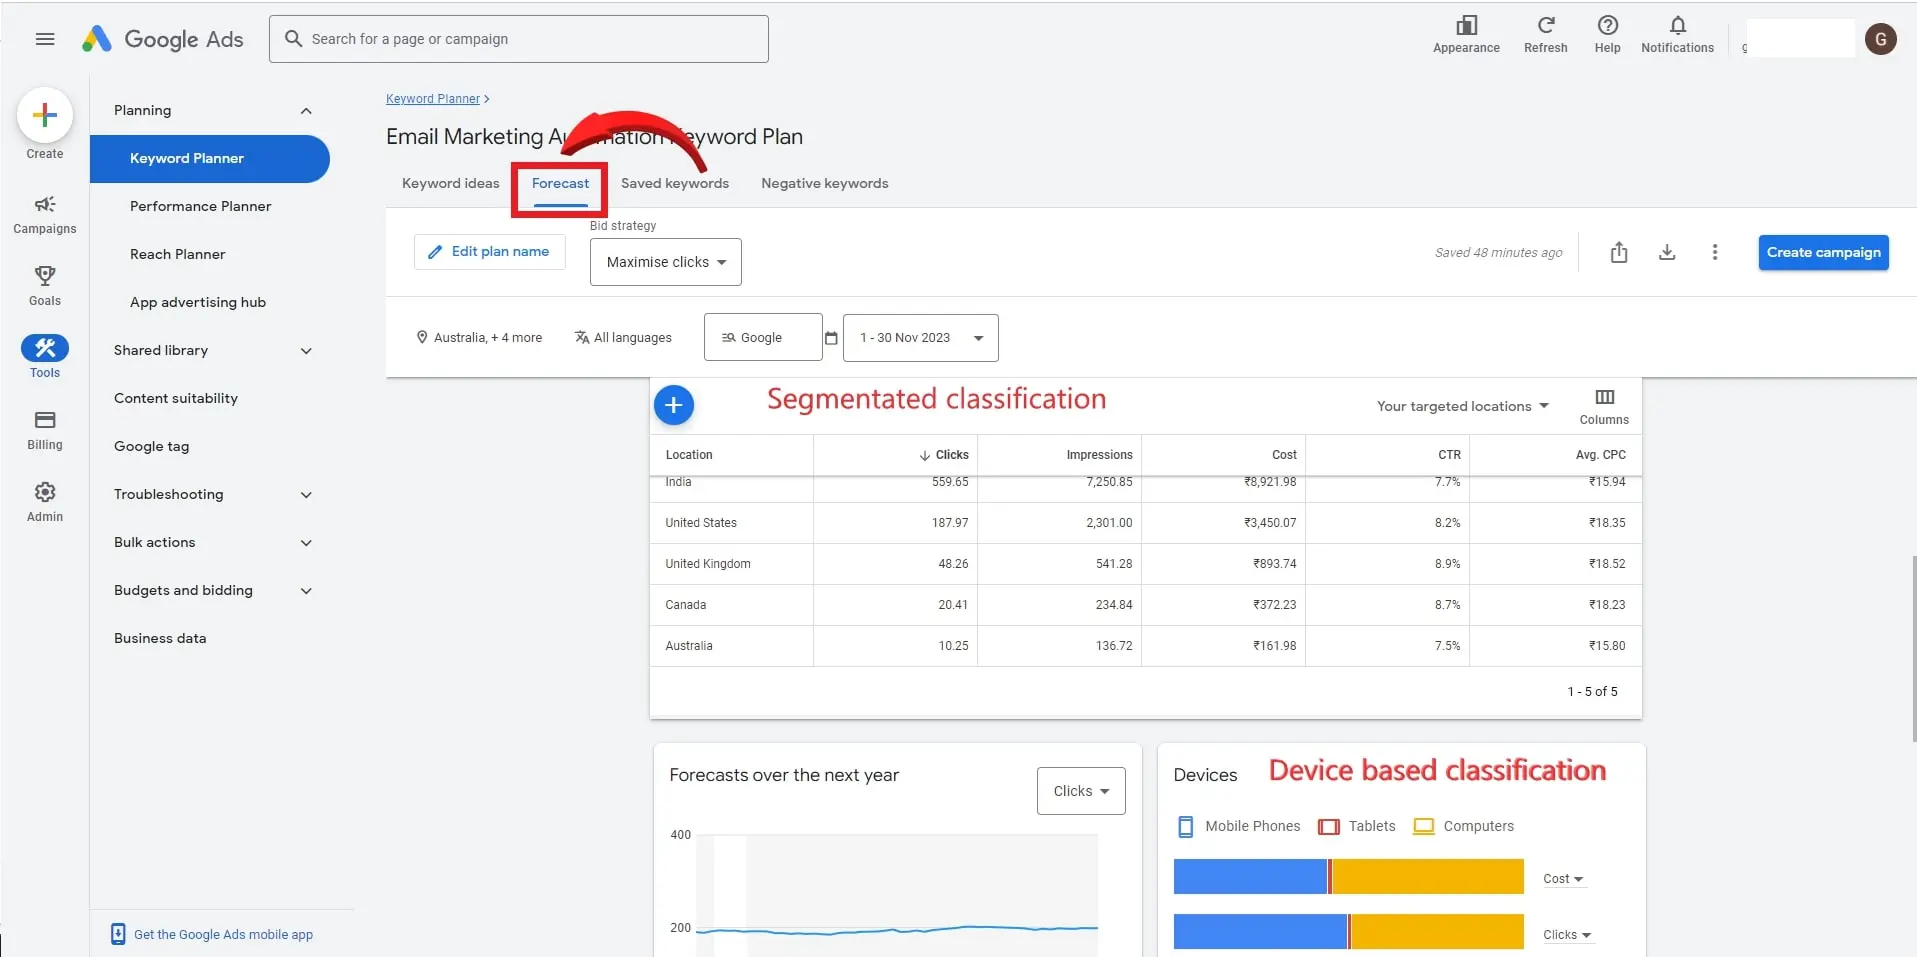Viewport: 1917px width, 957px height.
Task: Open the Notifications bell
Action: tap(1677, 27)
